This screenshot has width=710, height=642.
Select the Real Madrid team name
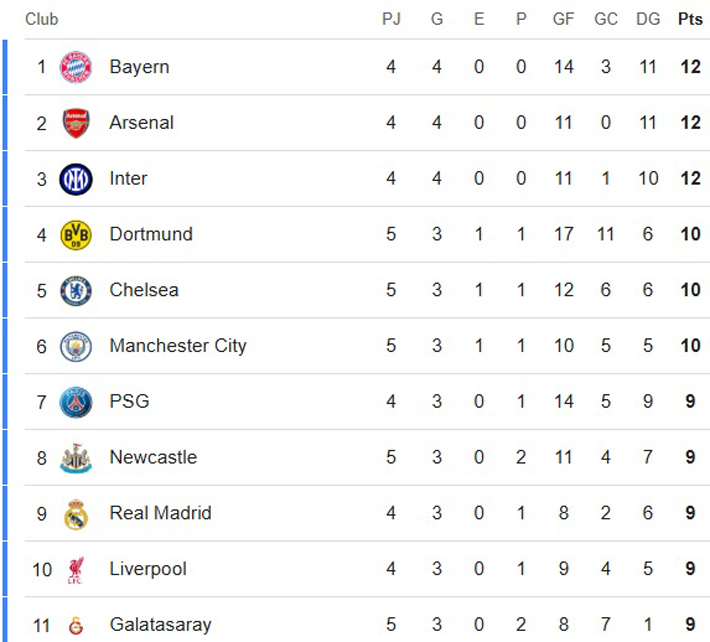160,513
